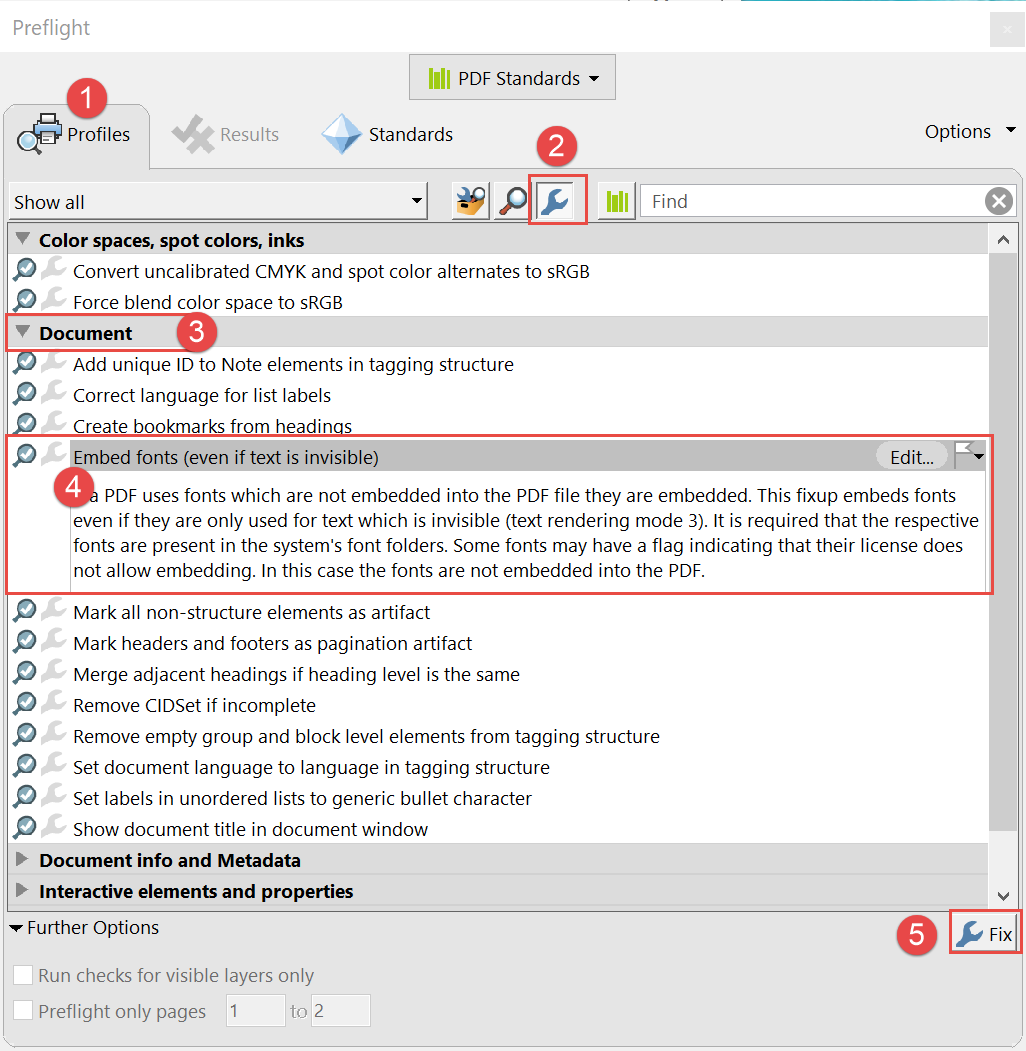The image size is (1026, 1051).
Task: Select the wrench Fixups filter icon
Action: coord(557,200)
